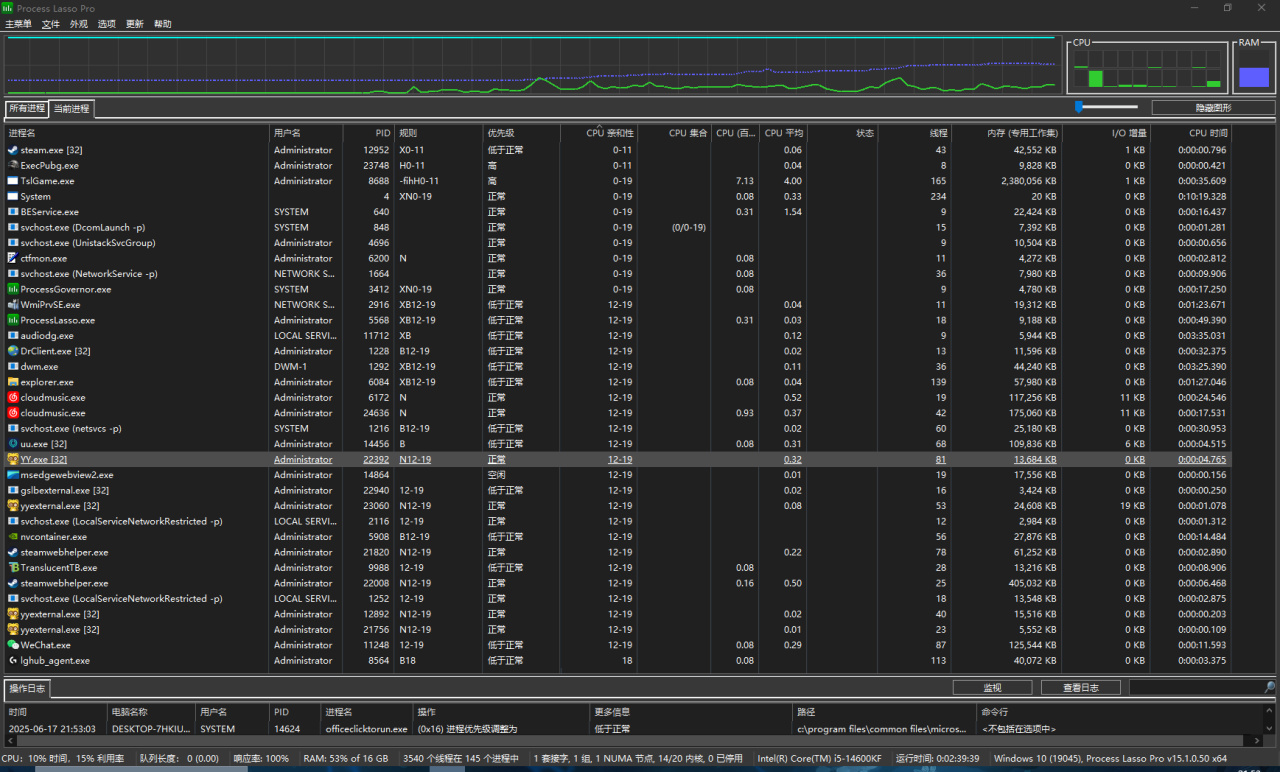The height and width of the screenshot is (772, 1280).
Task: Click the RAM usage meter
Action: point(1253,69)
